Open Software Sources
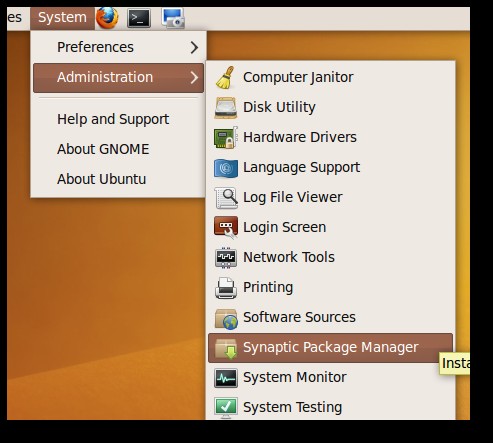This screenshot has height=443, width=493. pyautogui.click(x=330, y=317)
